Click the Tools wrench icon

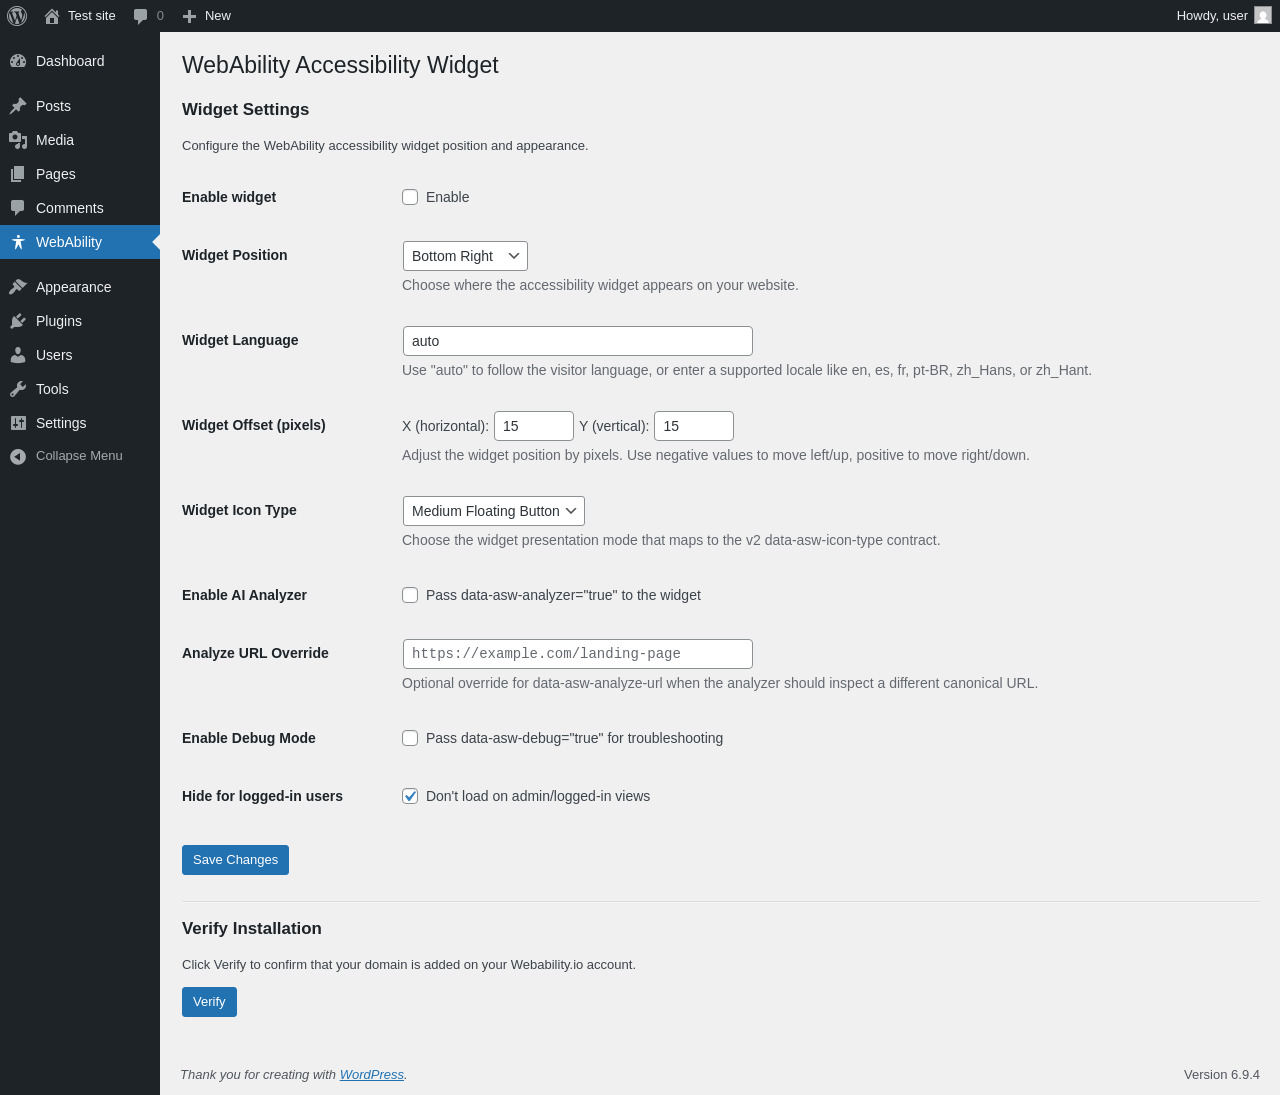(x=18, y=389)
